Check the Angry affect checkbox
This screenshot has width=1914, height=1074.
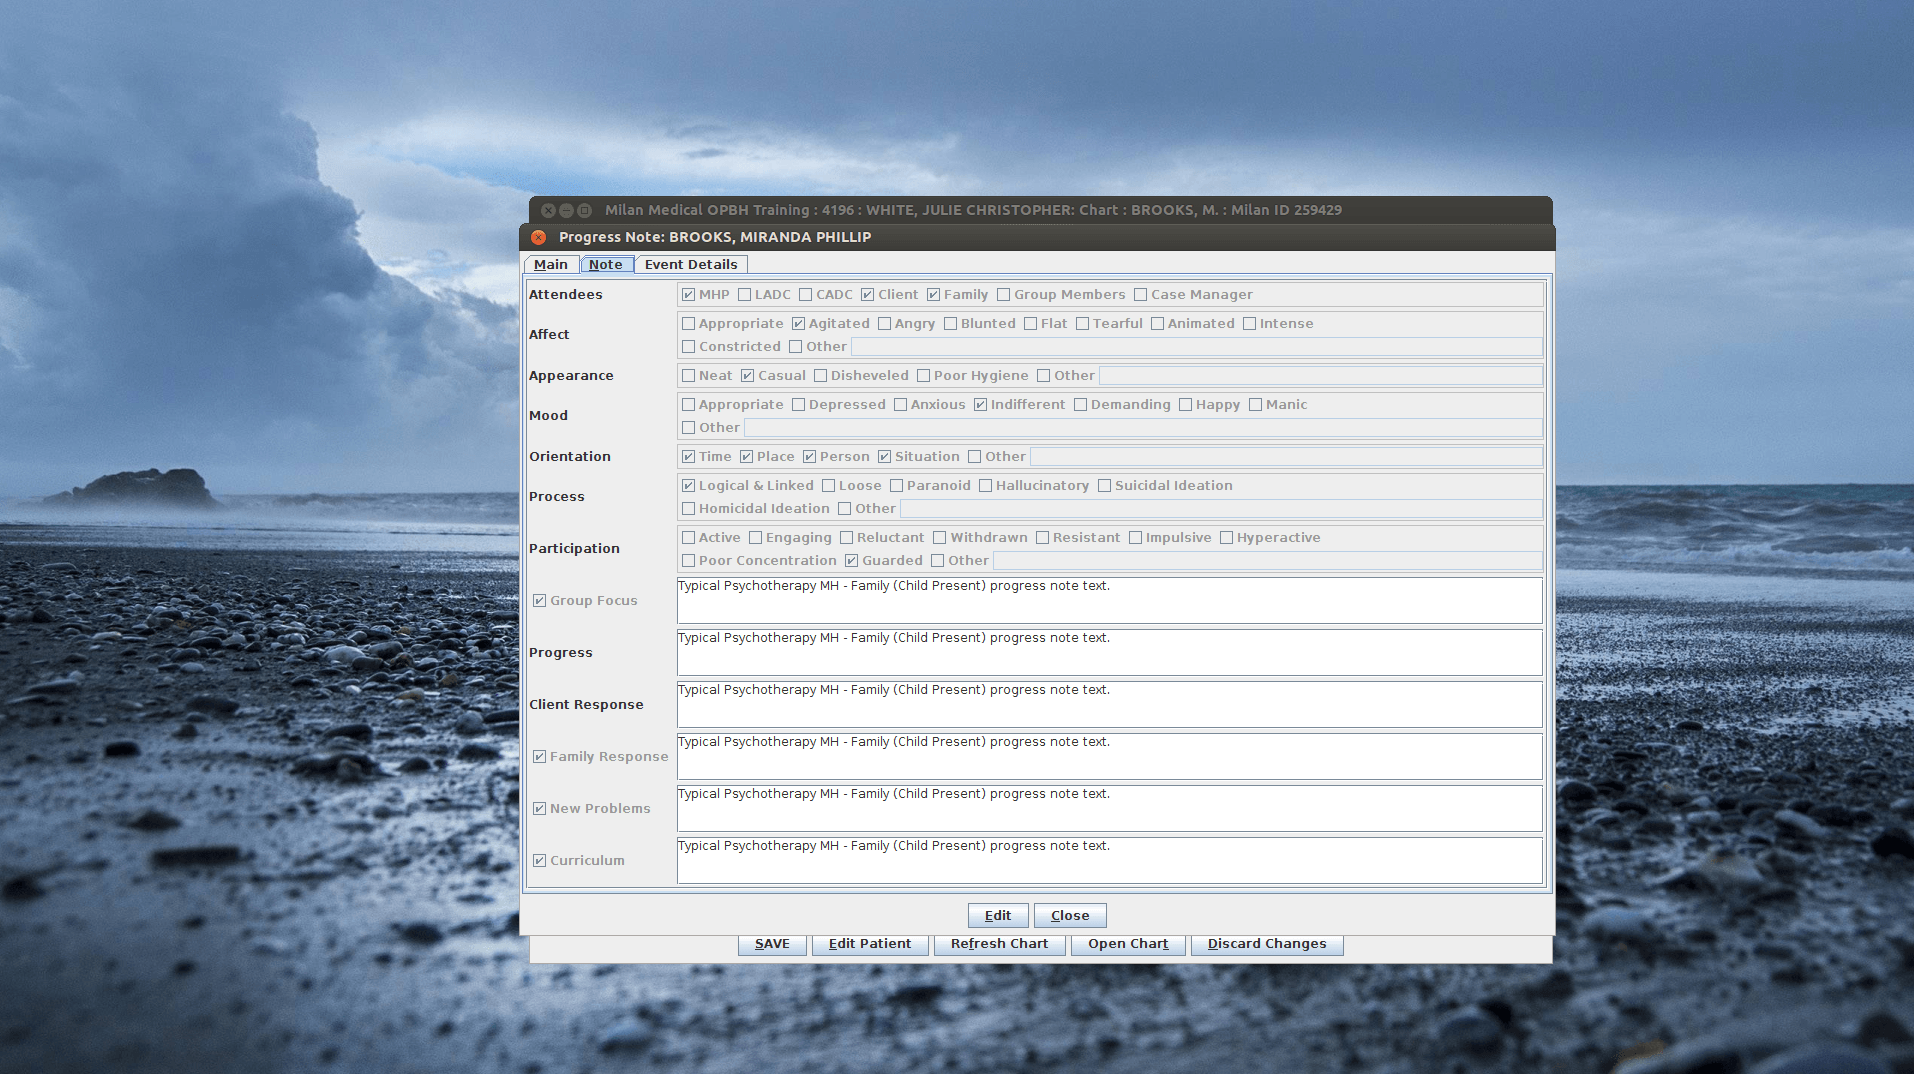click(884, 323)
